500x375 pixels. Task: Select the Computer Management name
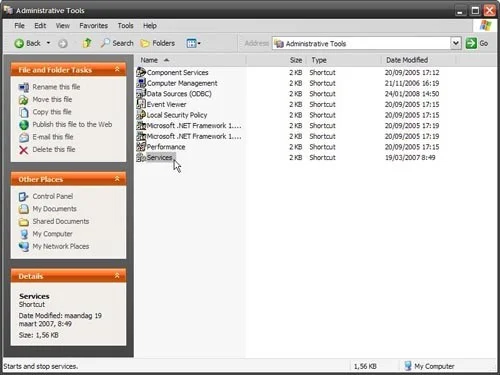pyautogui.click(x=182, y=83)
